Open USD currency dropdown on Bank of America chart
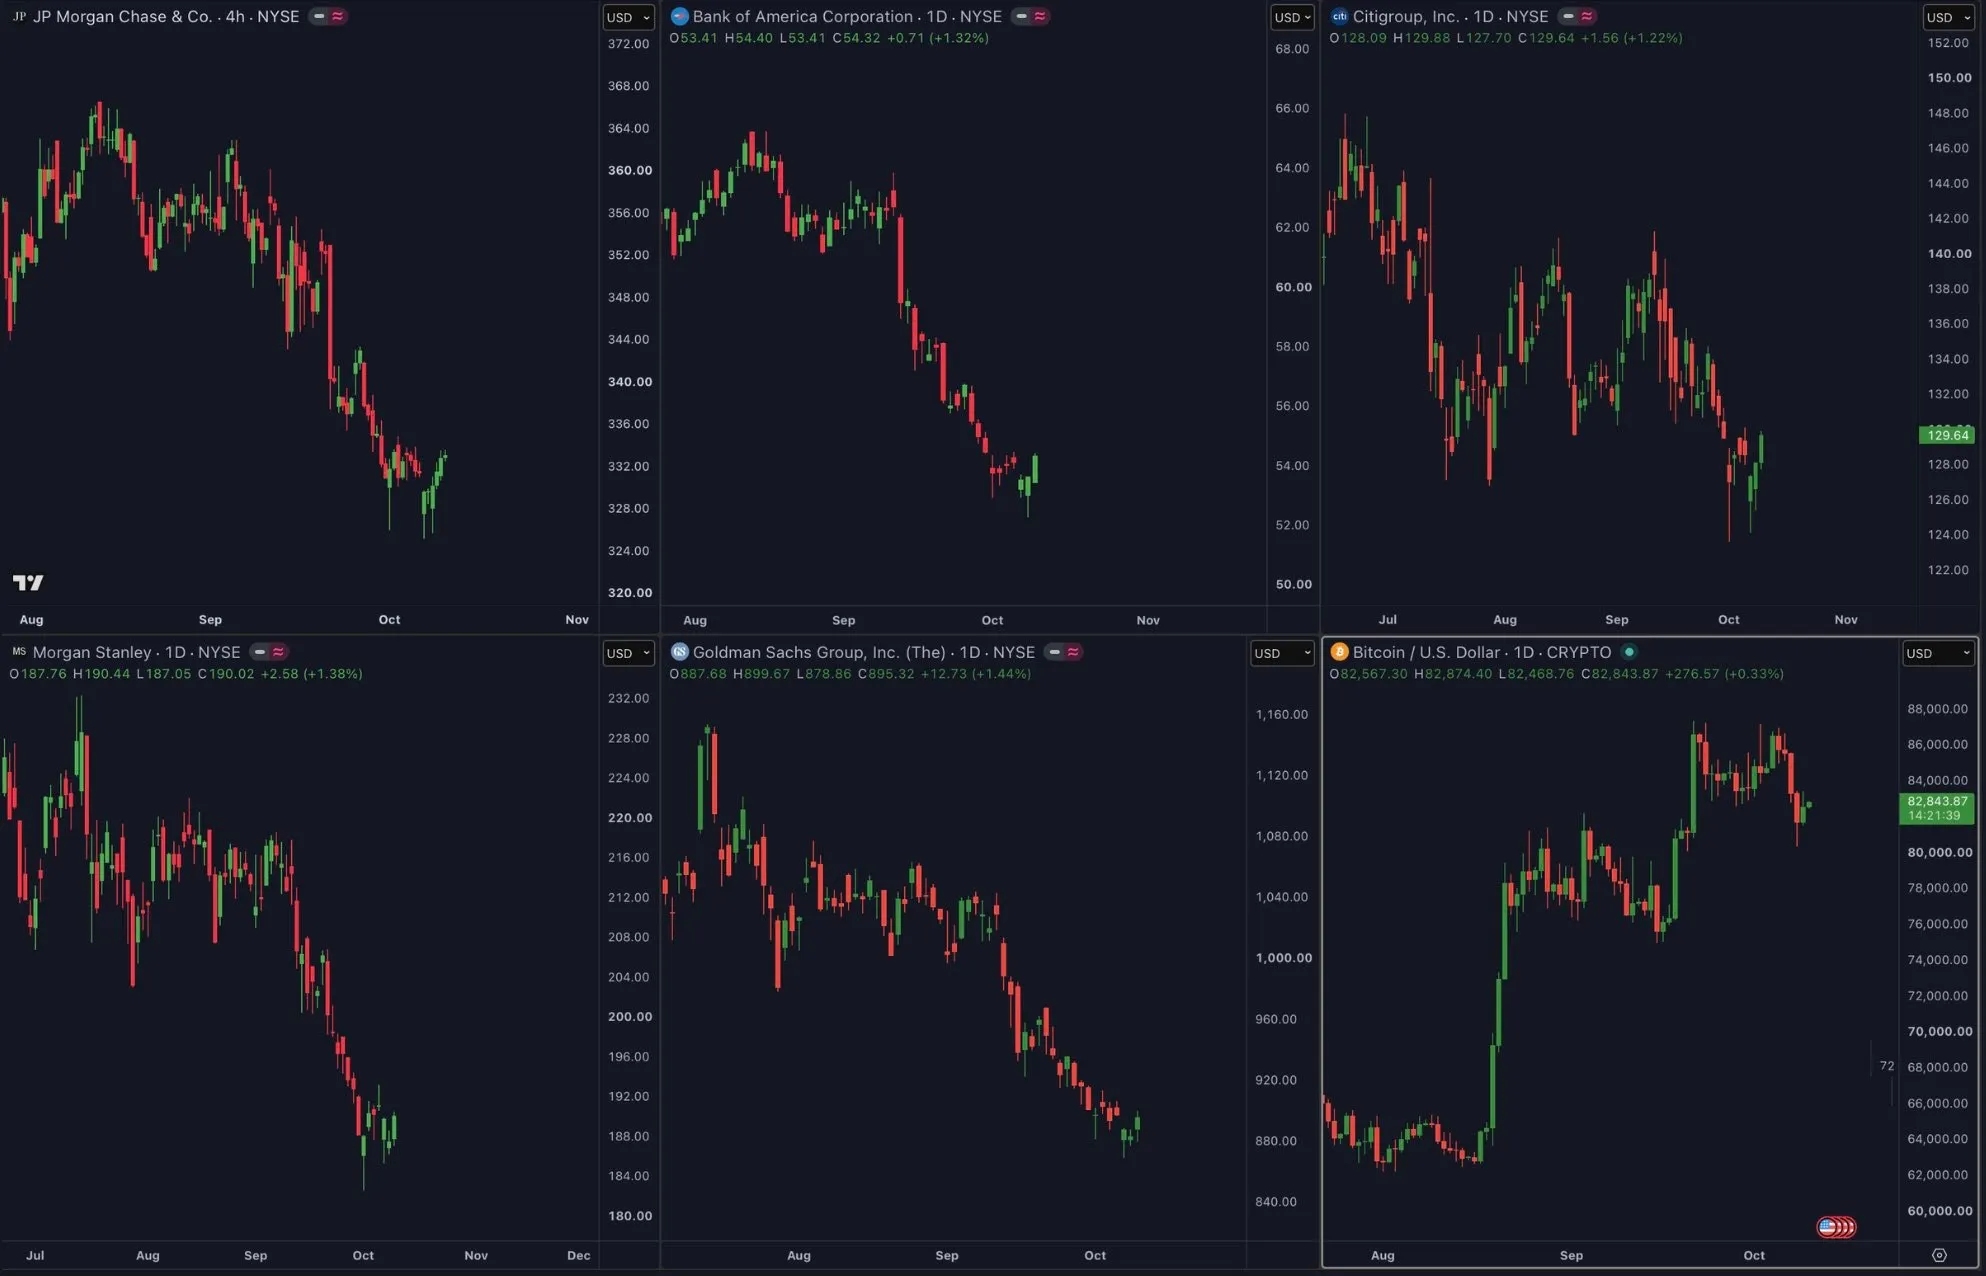This screenshot has height=1276, width=1986. (x=1294, y=17)
